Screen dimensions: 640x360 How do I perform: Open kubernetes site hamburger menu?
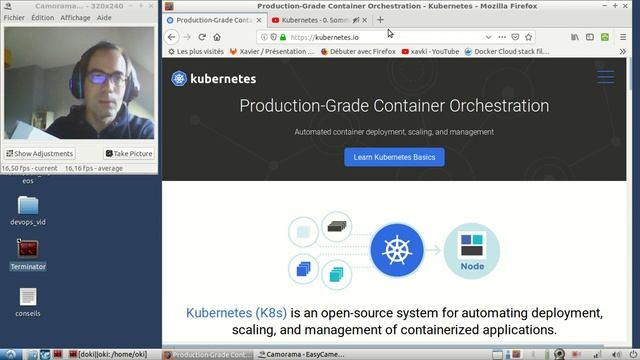tap(605, 77)
